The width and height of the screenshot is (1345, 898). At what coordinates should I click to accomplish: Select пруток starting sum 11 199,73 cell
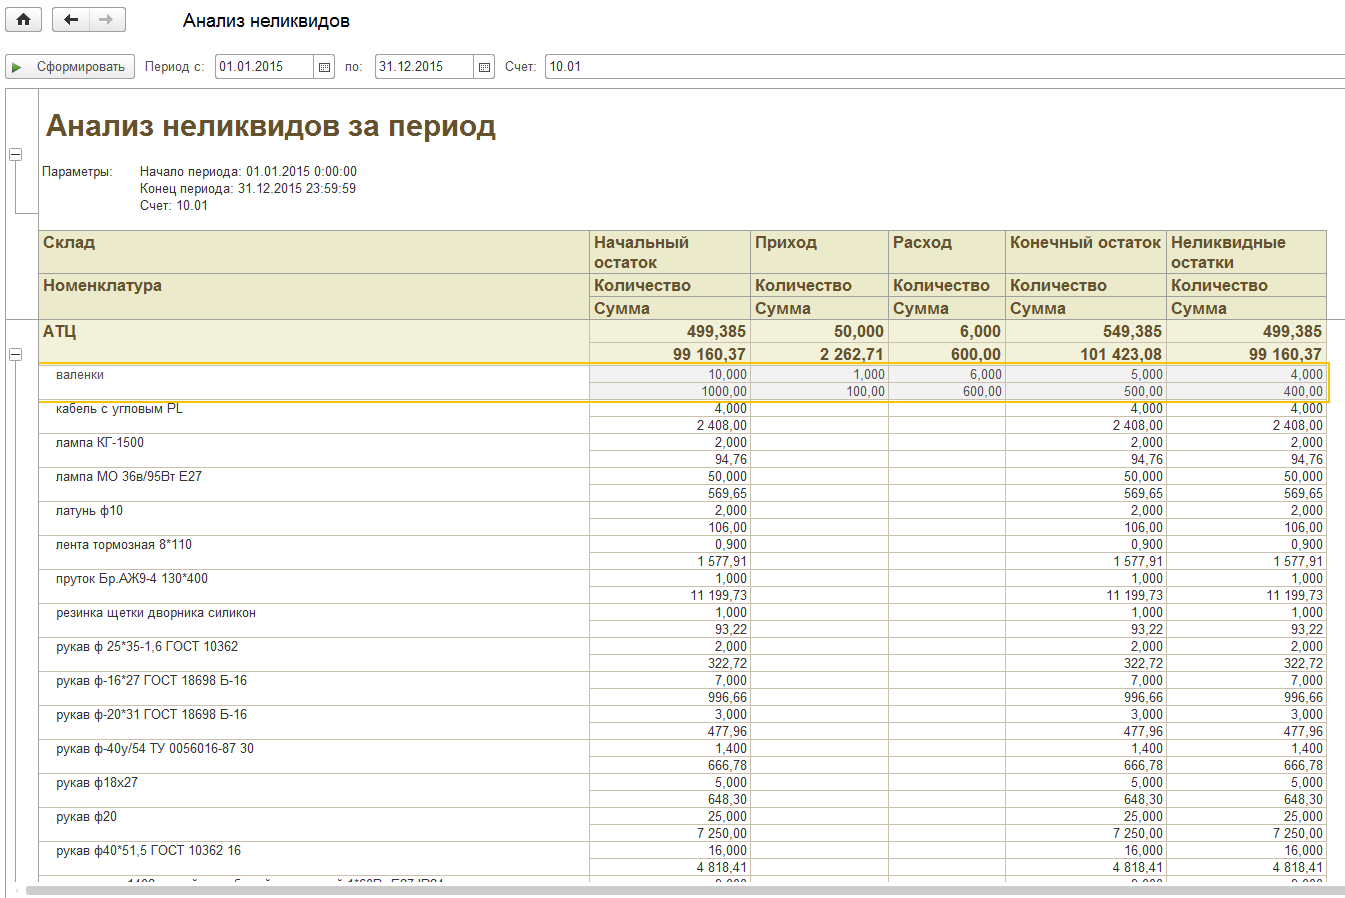coord(670,596)
